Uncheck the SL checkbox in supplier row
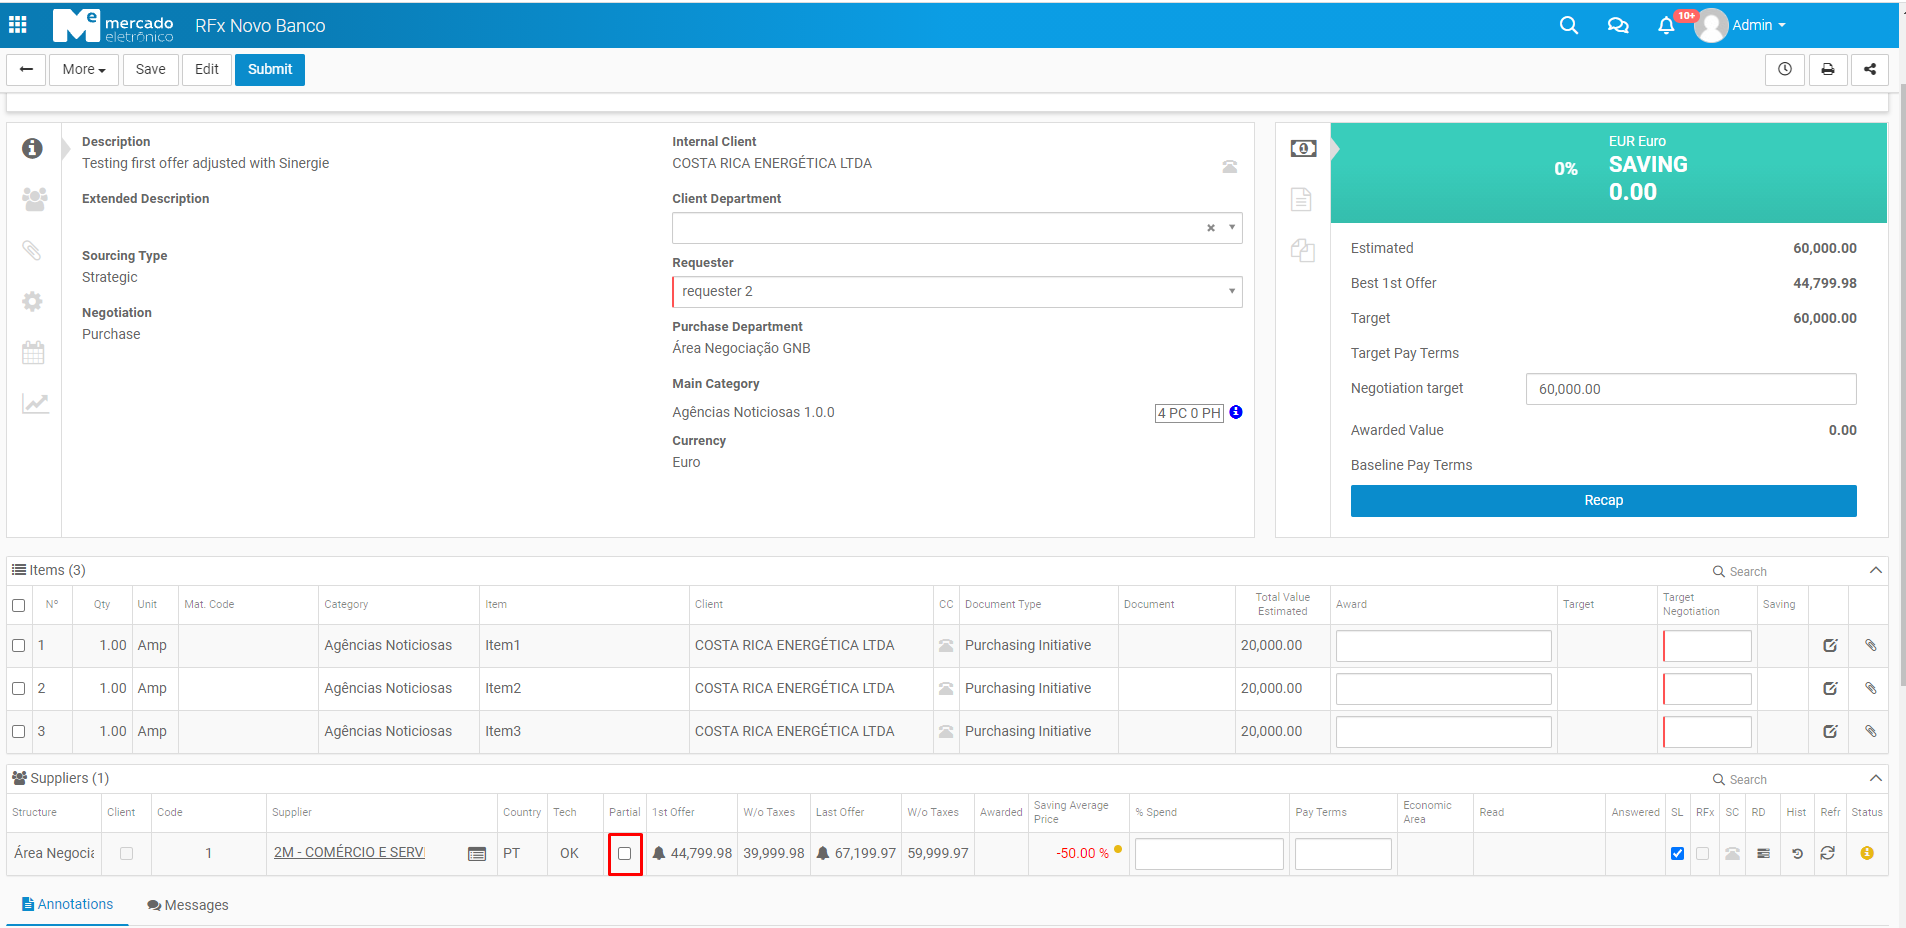The width and height of the screenshot is (1906, 928). pyautogui.click(x=1677, y=854)
